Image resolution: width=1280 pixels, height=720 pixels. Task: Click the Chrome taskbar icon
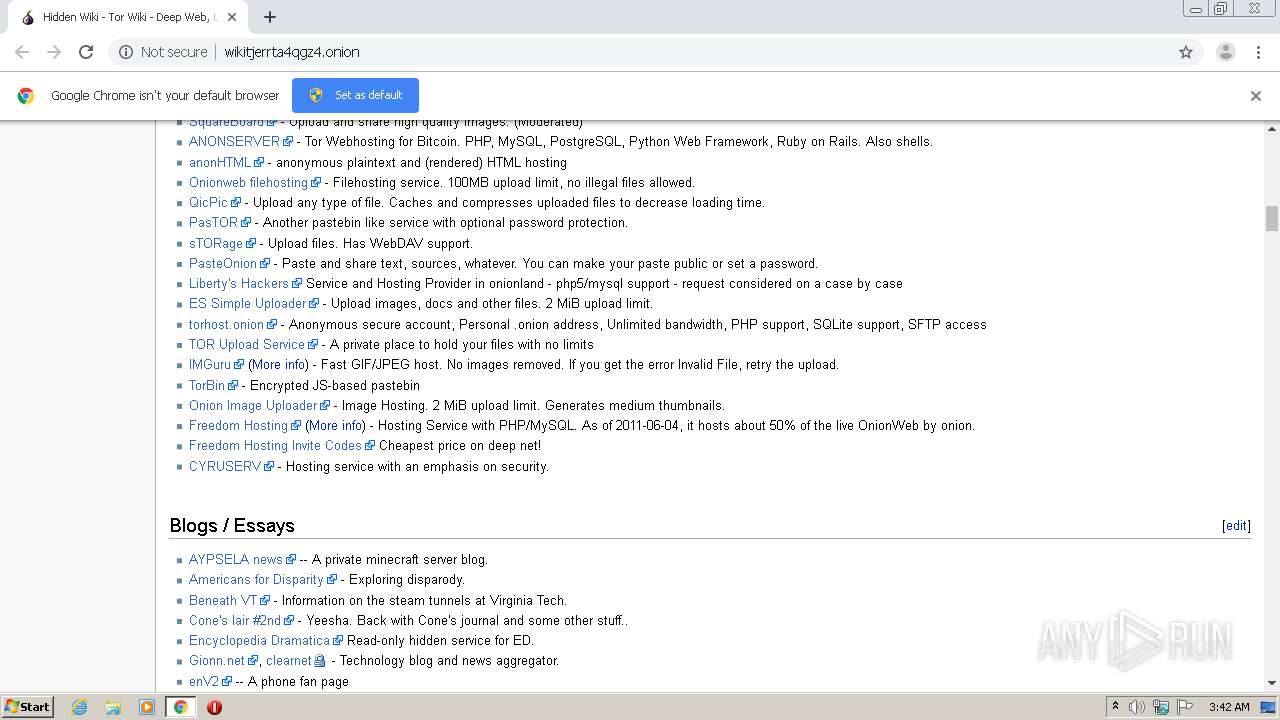180,707
